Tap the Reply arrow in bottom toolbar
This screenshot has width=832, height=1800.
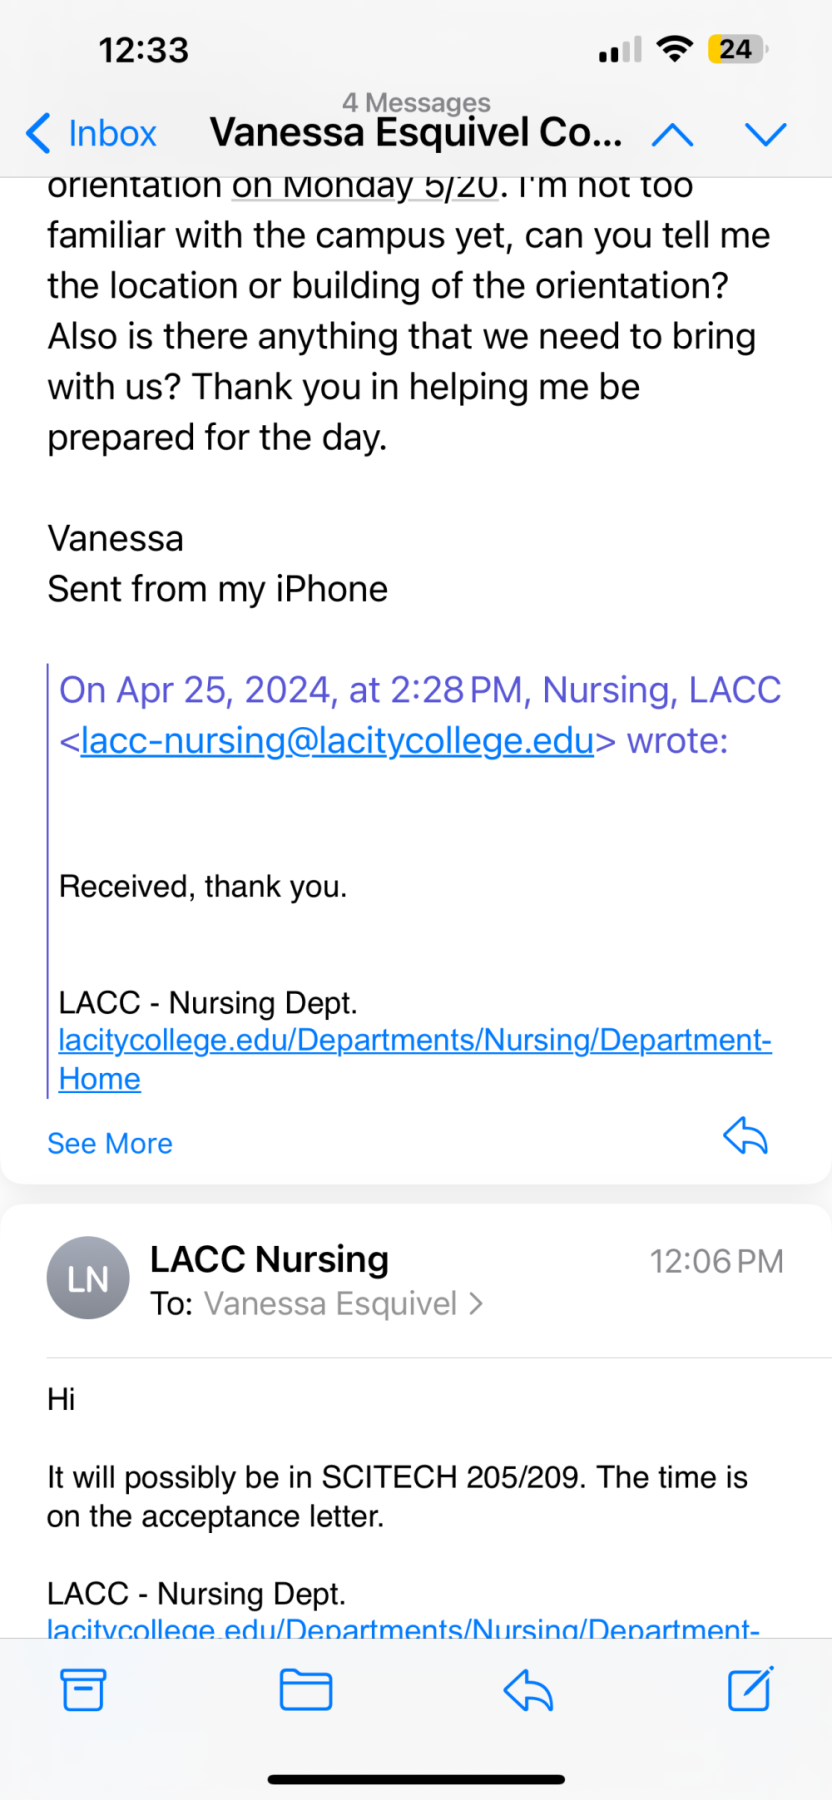point(528,1690)
